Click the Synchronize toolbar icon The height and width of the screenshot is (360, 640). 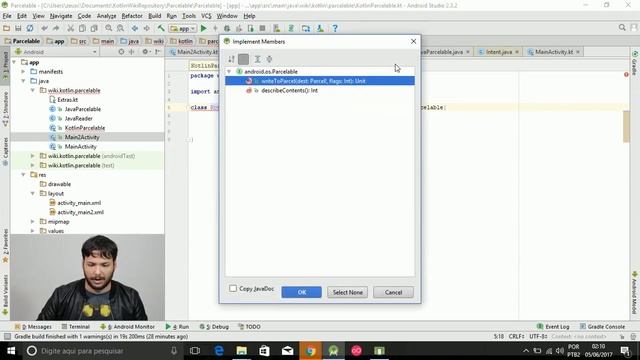[x=30, y=28]
